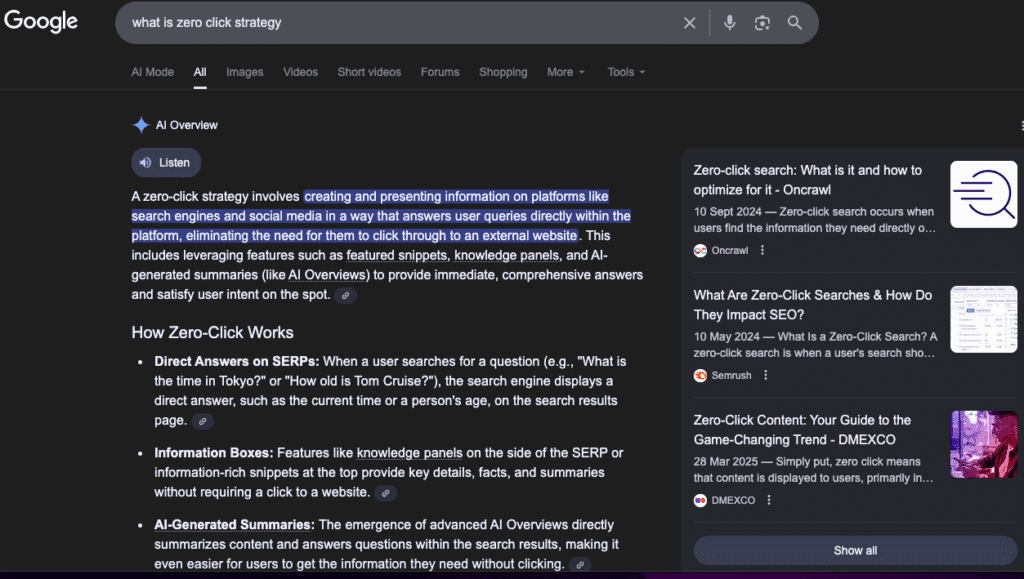Open the three-dot menu on the Semrush result

[765, 375]
